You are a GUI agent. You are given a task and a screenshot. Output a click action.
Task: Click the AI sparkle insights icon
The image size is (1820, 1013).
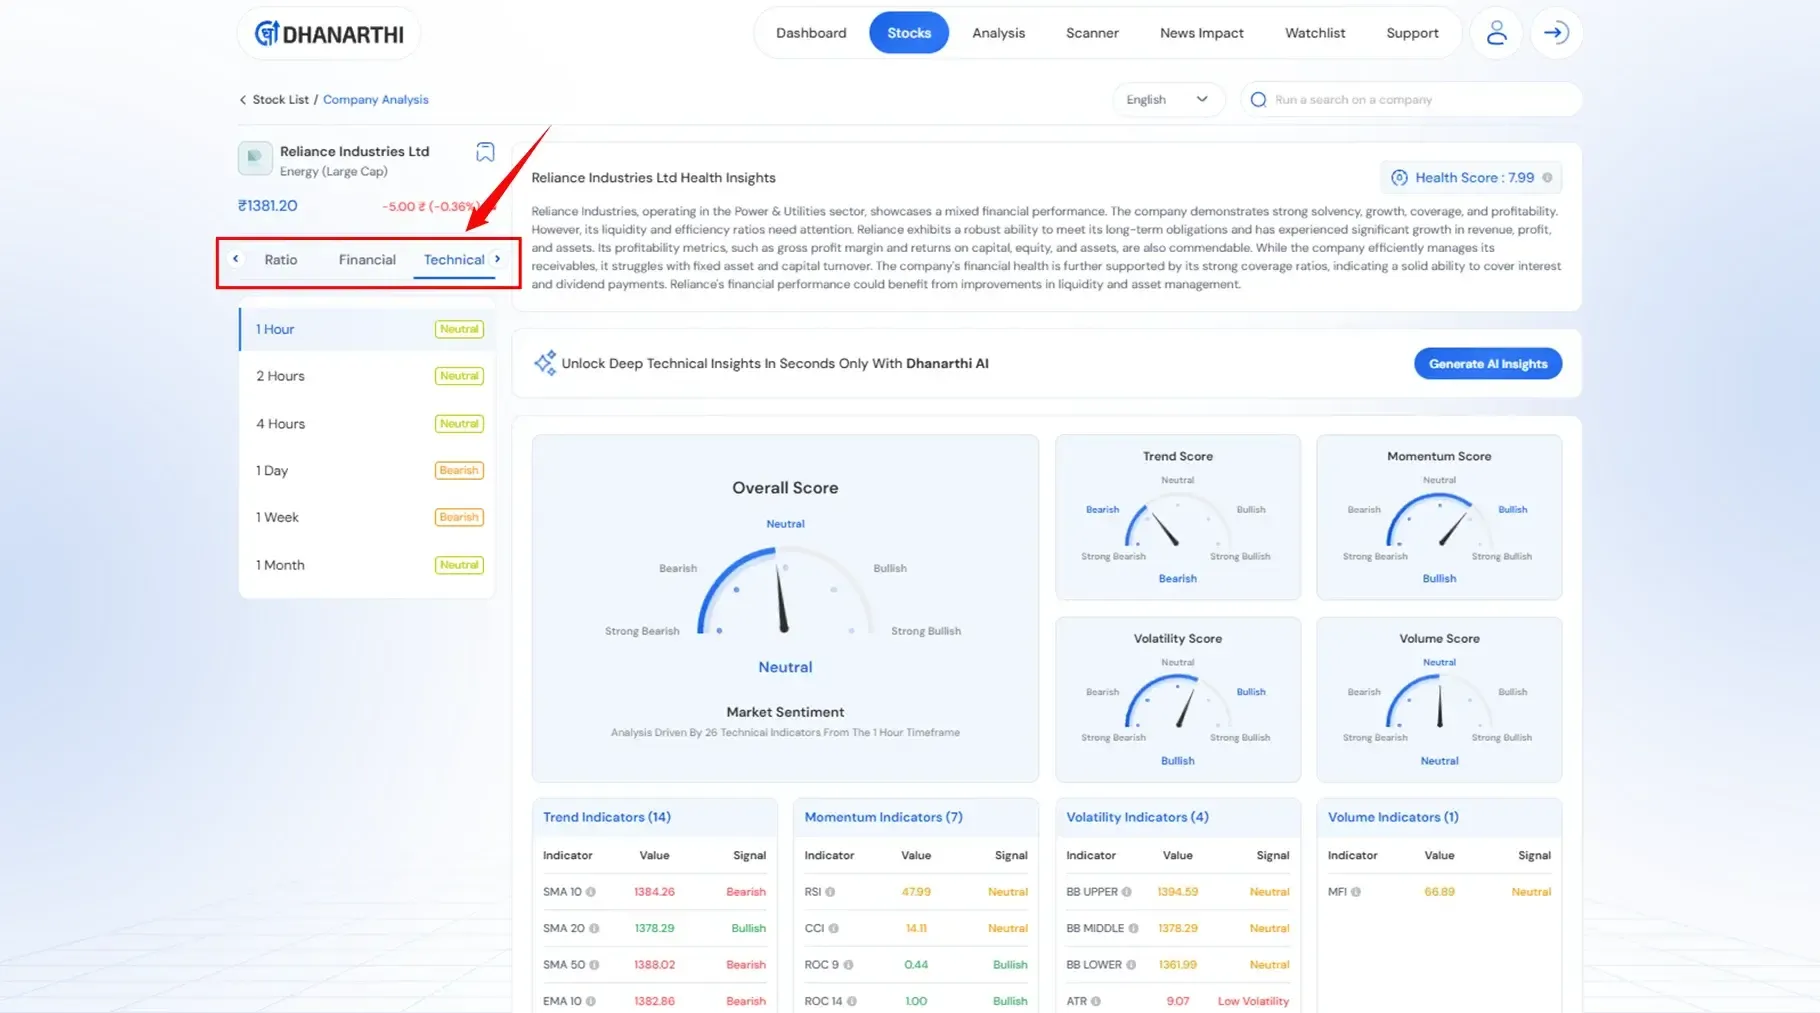point(544,363)
